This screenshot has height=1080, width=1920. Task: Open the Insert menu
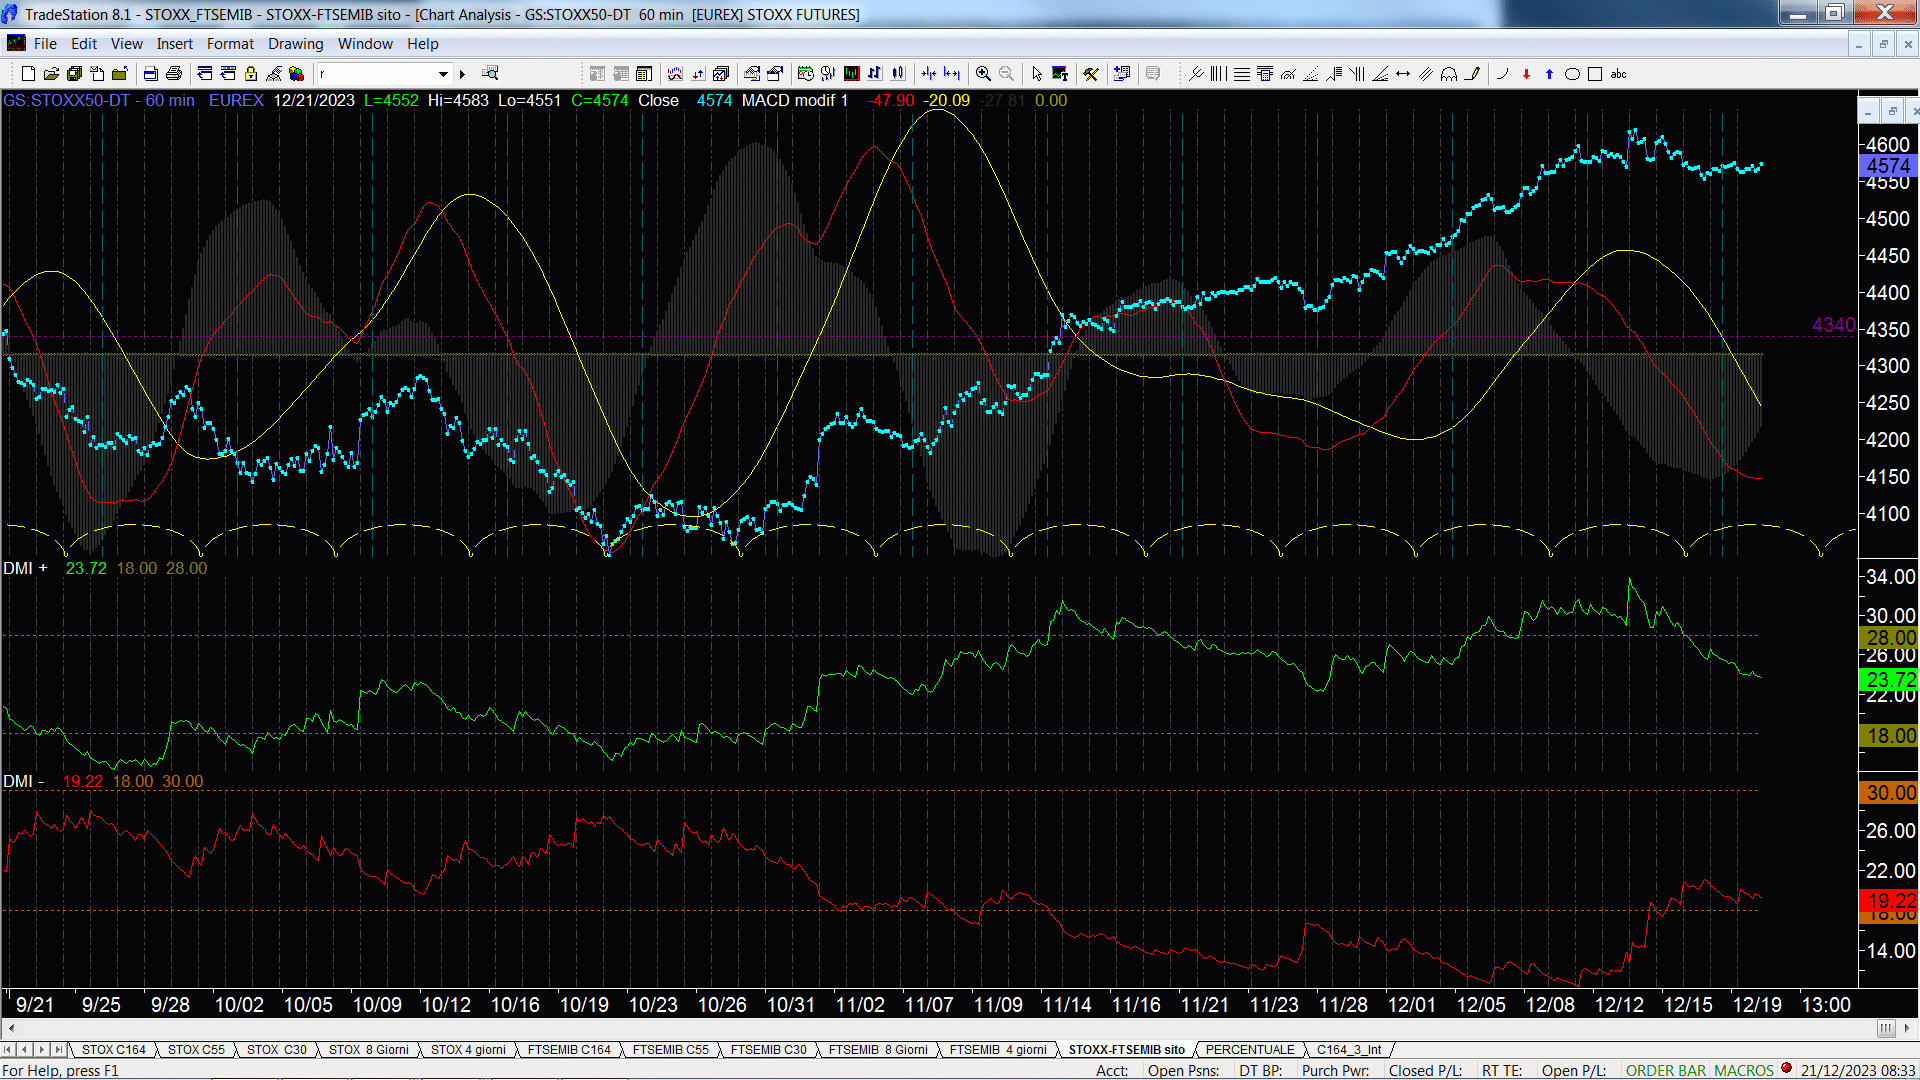pos(174,44)
